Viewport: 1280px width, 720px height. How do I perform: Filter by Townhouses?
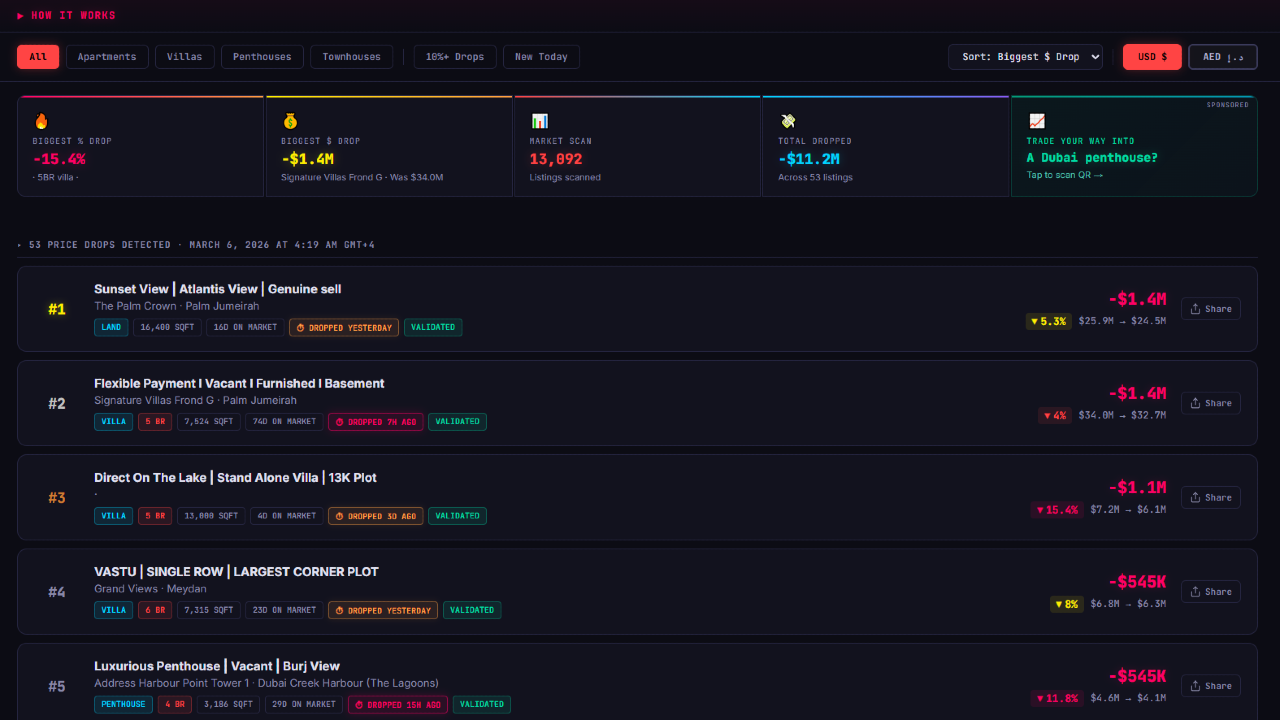351,57
